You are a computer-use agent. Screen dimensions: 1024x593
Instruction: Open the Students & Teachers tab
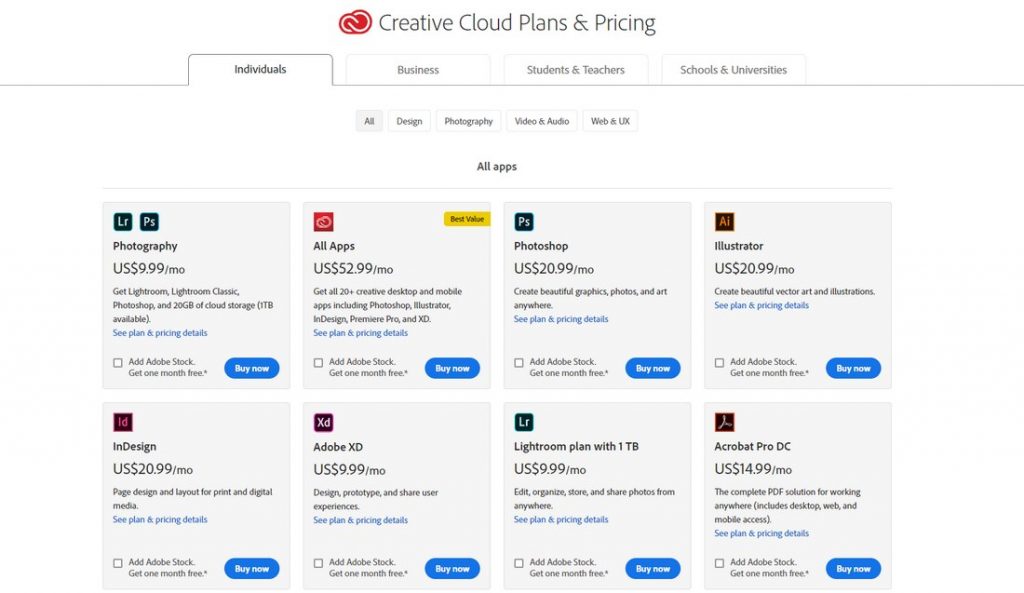[x=576, y=70]
